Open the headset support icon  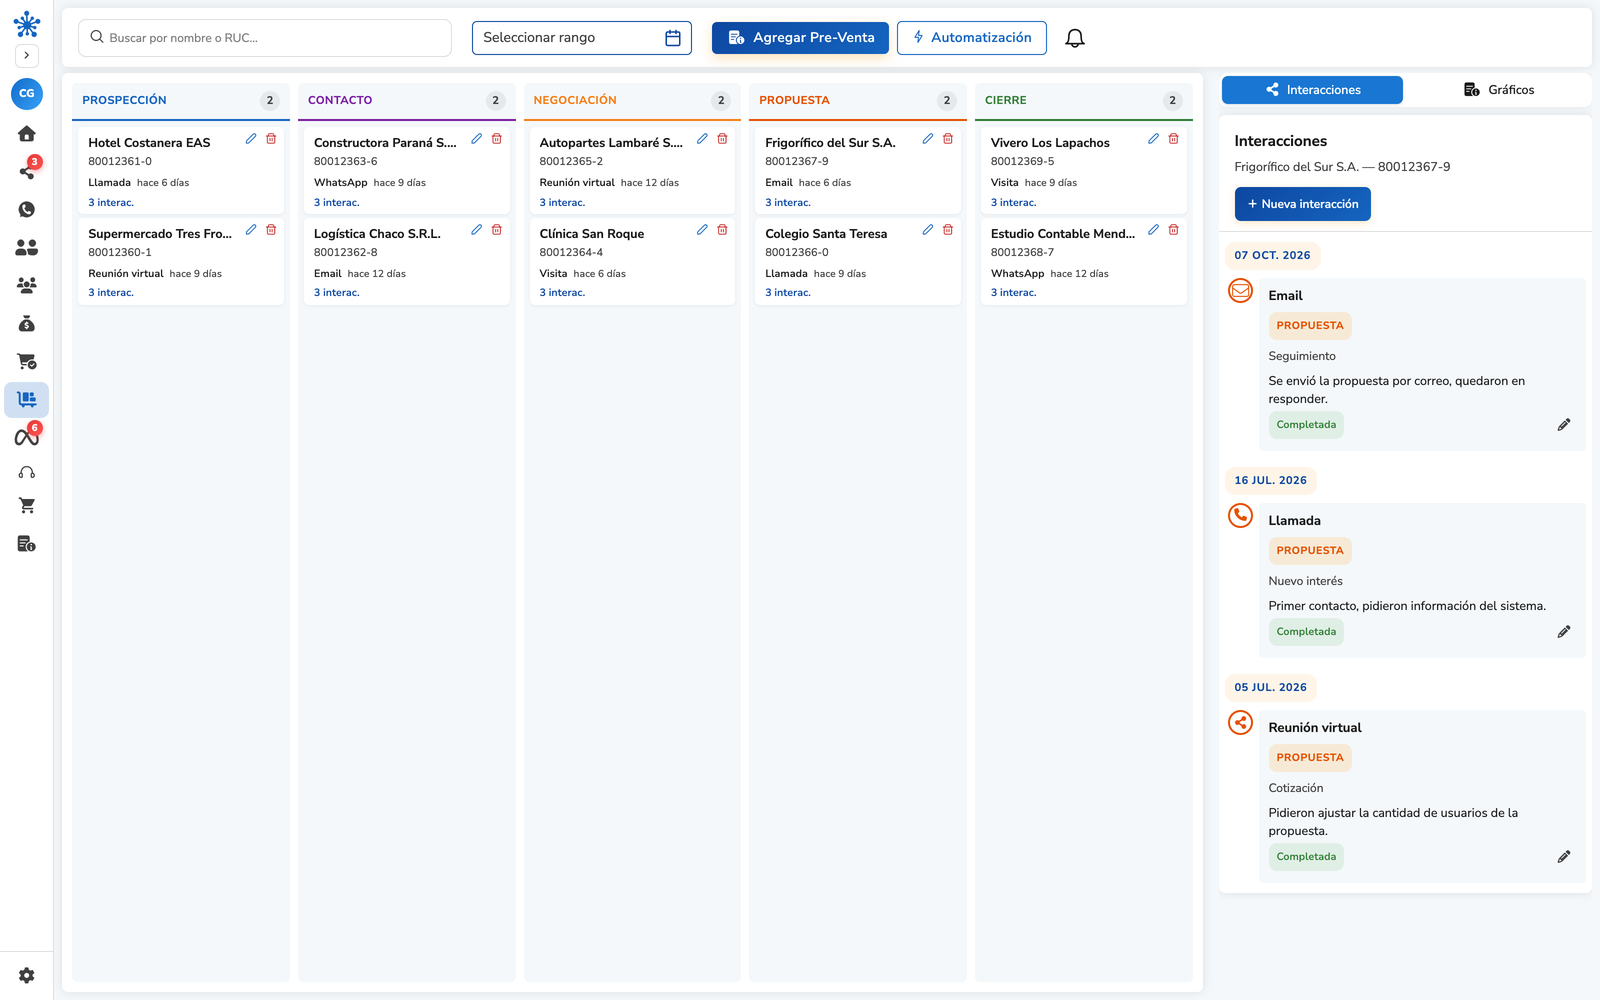pyautogui.click(x=27, y=472)
